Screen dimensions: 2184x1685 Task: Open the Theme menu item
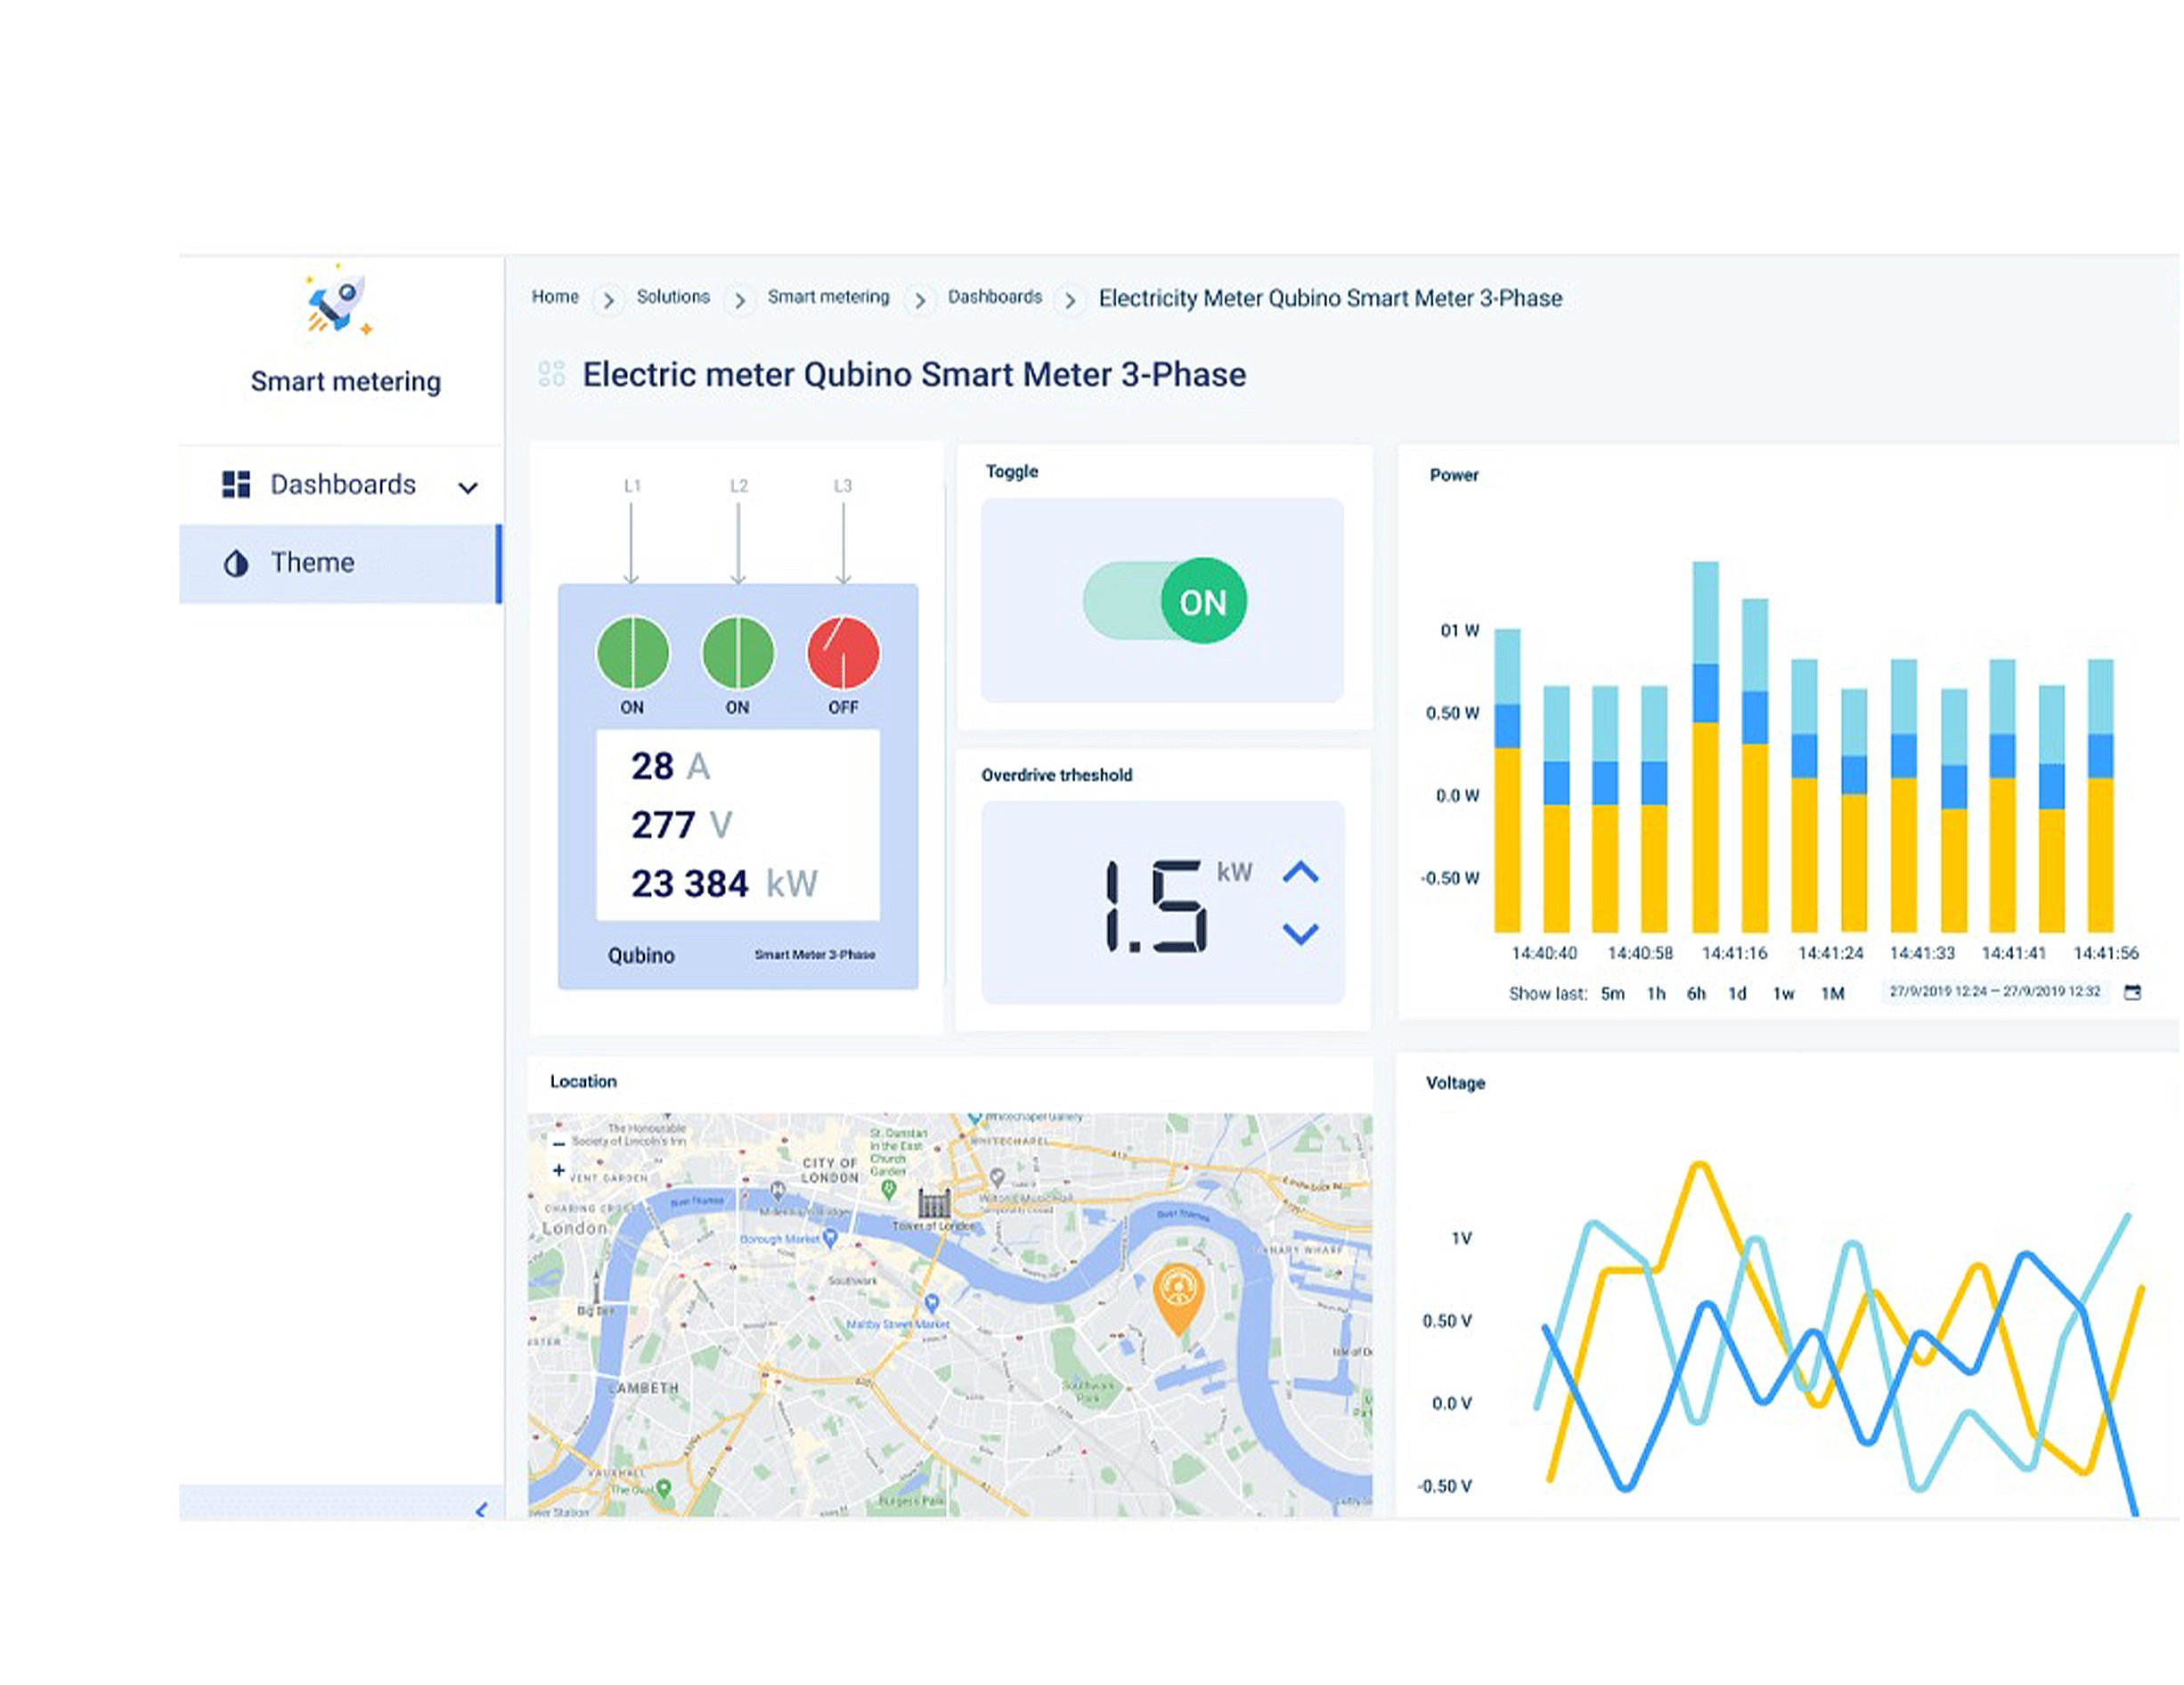[312, 563]
